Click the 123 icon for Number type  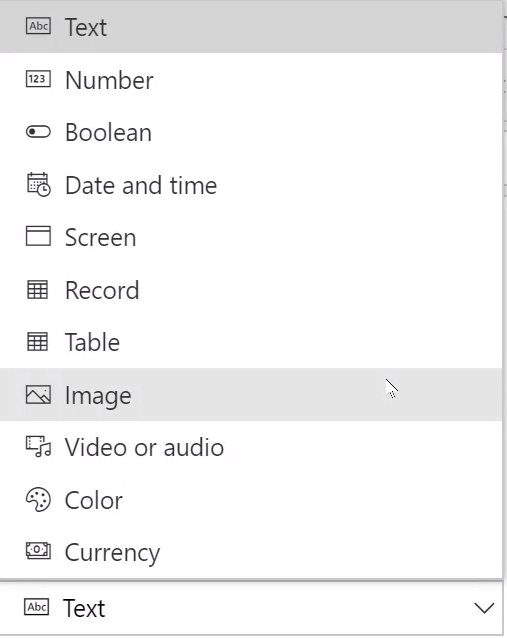[38, 79]
